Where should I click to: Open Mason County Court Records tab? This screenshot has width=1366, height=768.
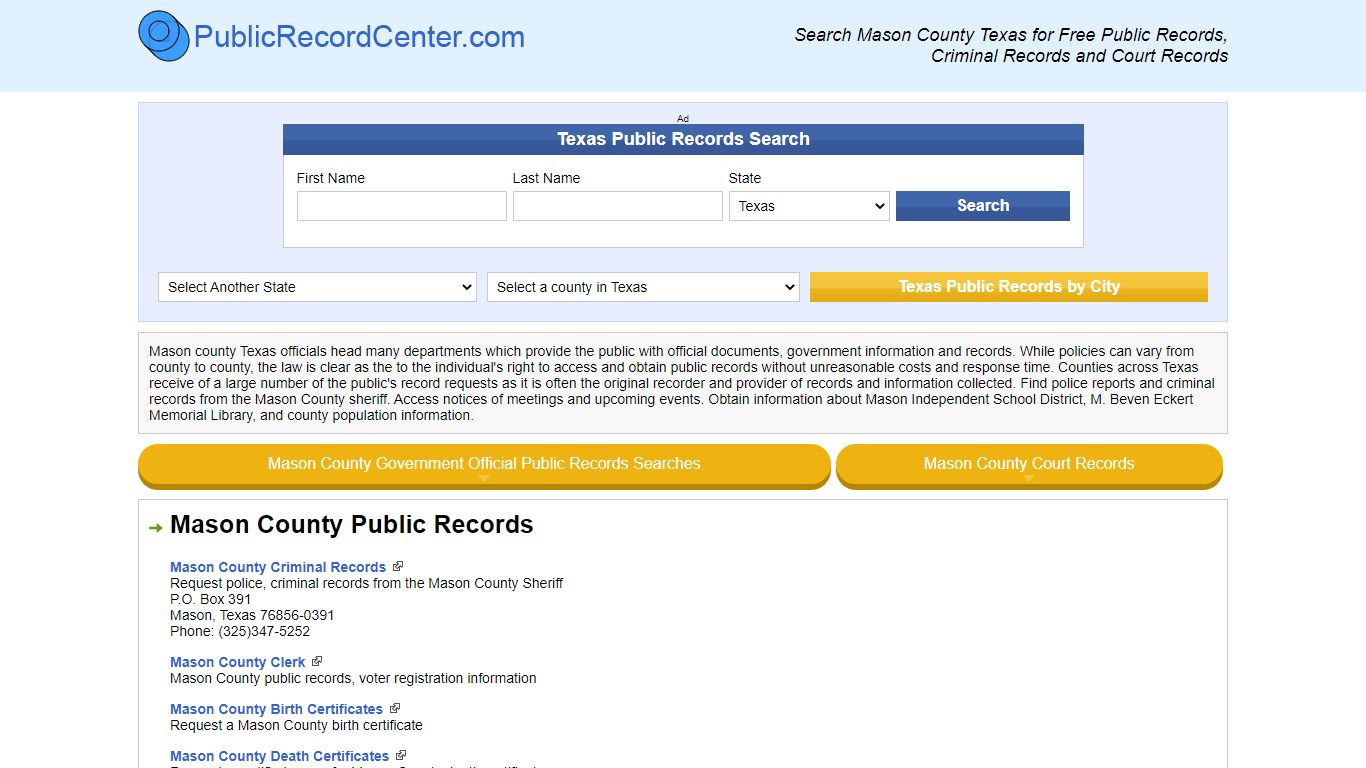1029,465
